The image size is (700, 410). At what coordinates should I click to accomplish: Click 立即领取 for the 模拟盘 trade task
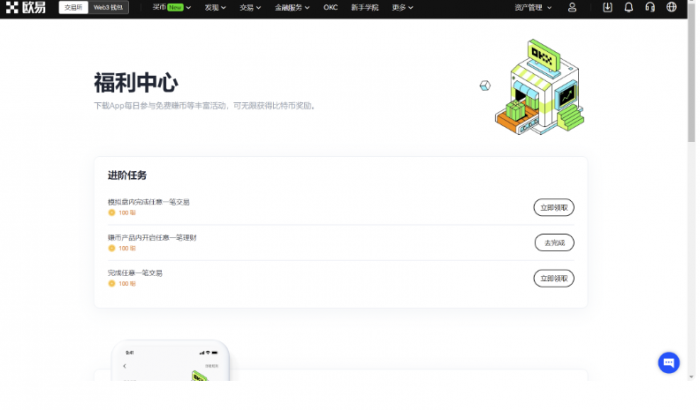coord(554,207)
